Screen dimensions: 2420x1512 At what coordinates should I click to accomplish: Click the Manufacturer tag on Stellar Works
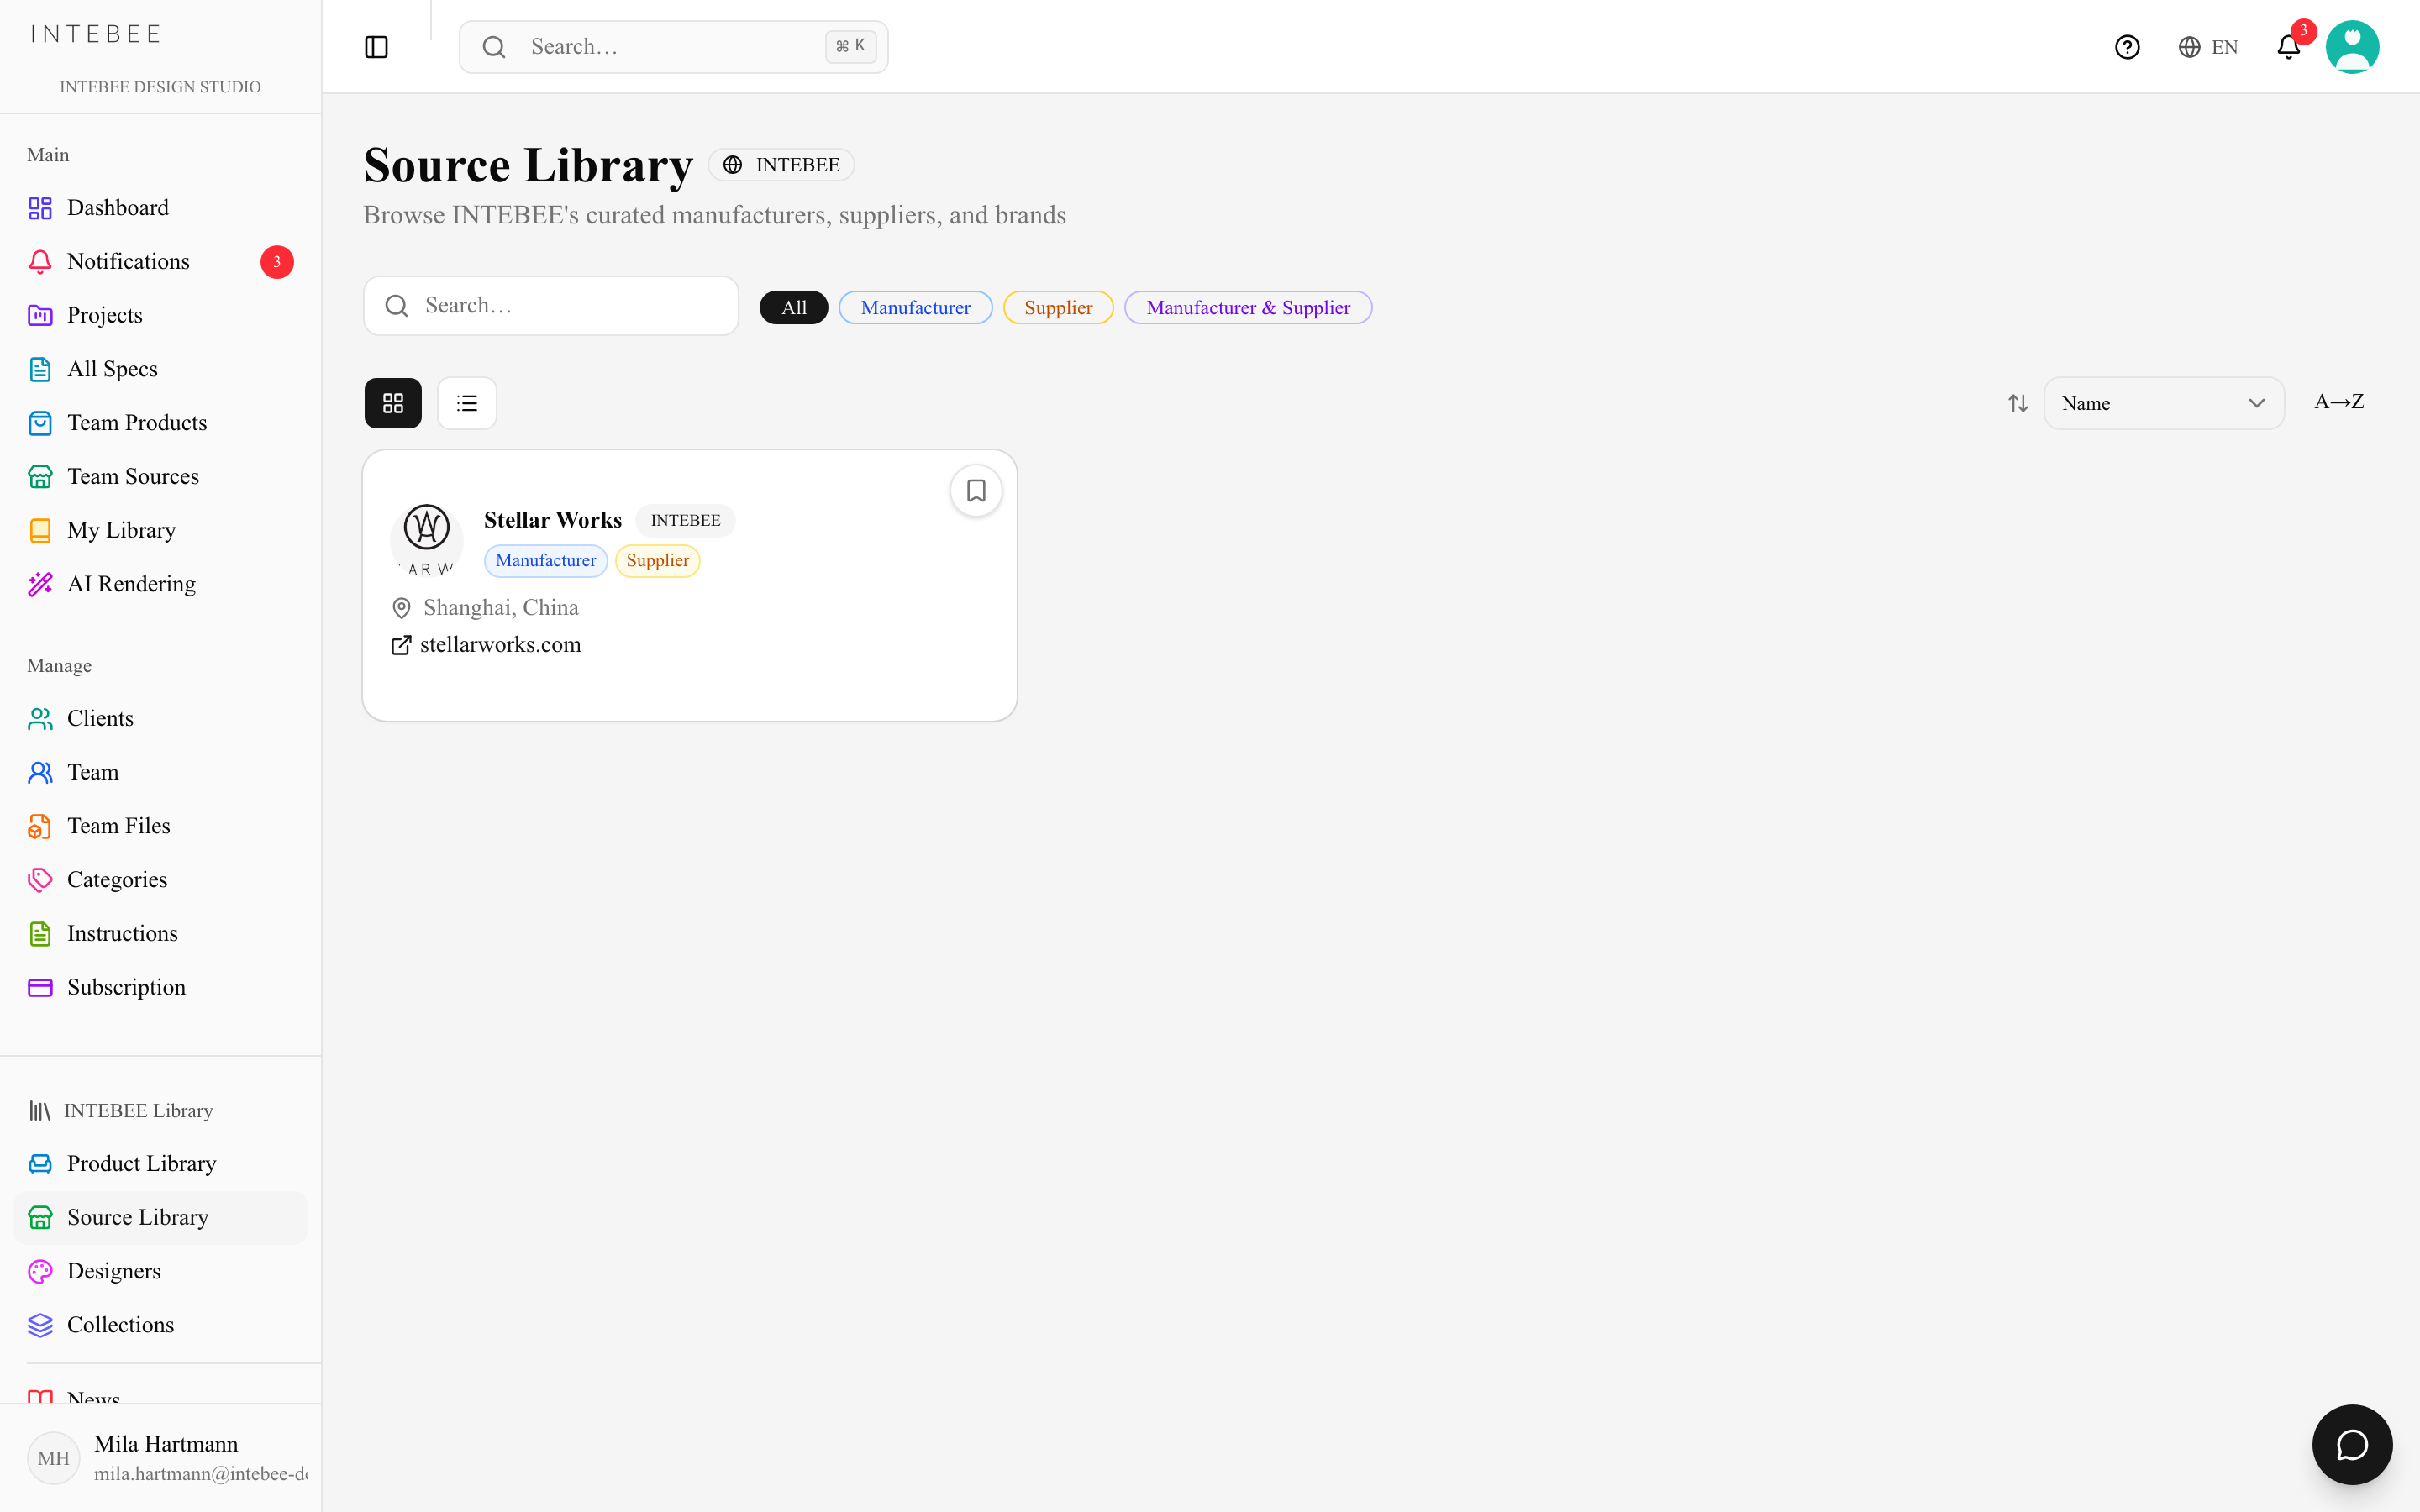[545, 561]
